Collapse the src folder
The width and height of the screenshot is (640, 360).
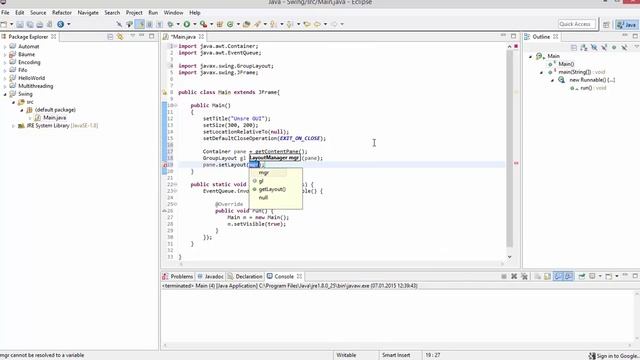pos(13,102)
